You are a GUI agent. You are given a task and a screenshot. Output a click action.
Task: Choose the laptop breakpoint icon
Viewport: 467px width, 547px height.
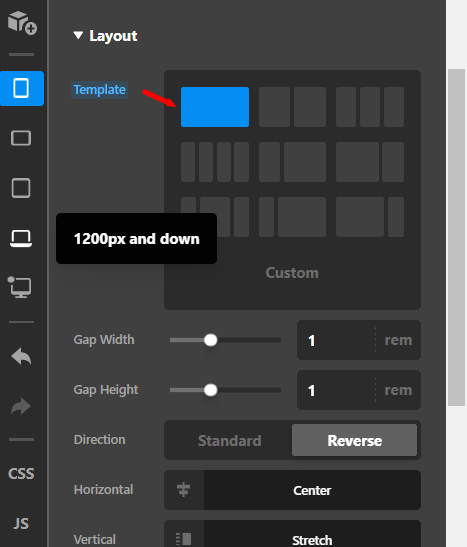[21, 239]
